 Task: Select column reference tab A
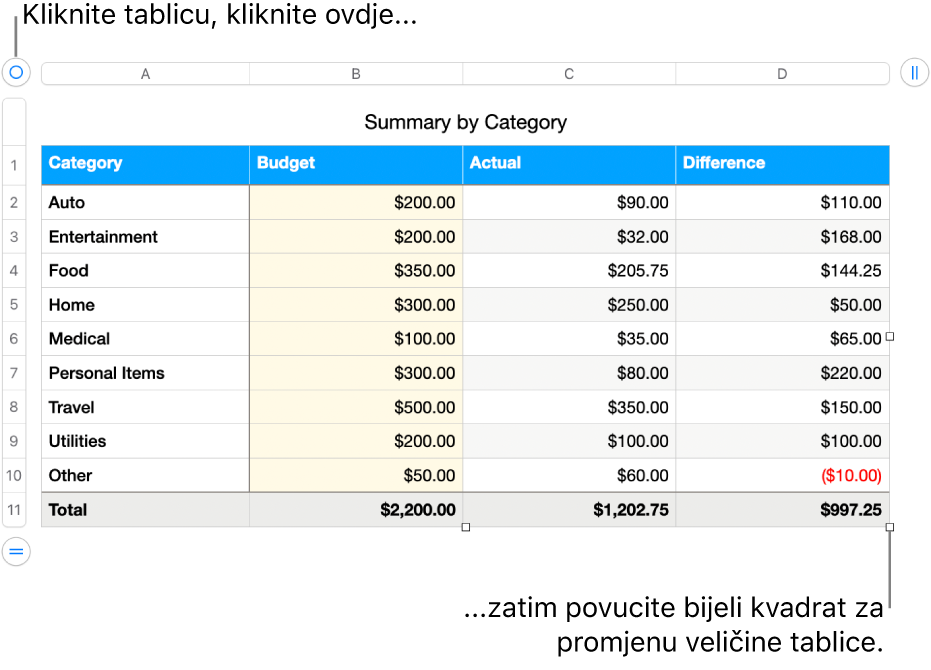click(x=145, y=72)
